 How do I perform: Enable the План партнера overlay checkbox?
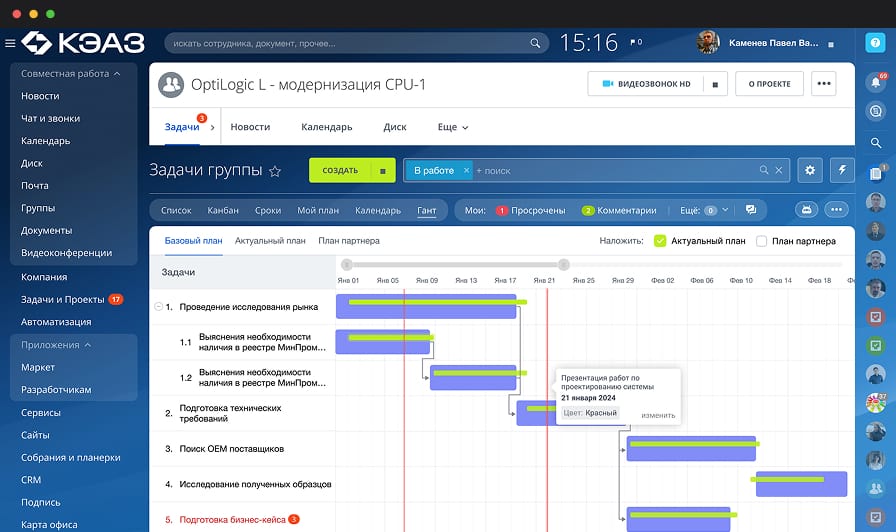tap(762, 241)
